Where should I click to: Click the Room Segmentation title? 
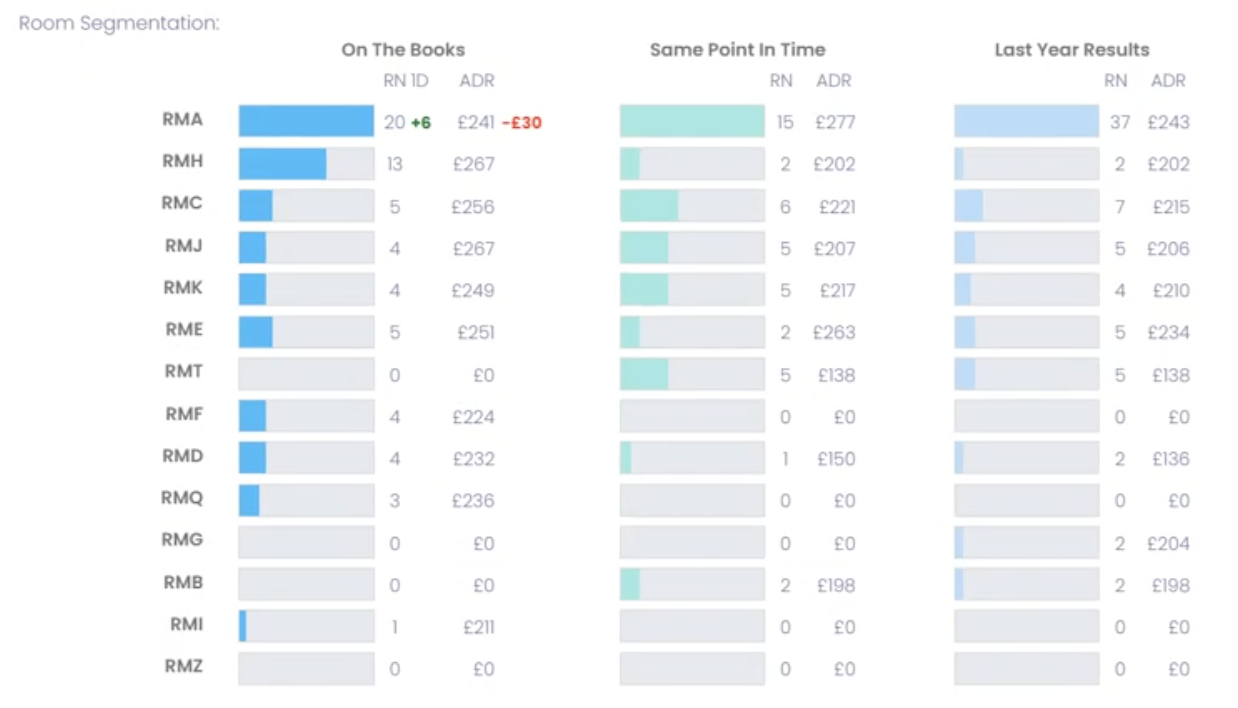[x=119, y=22]
